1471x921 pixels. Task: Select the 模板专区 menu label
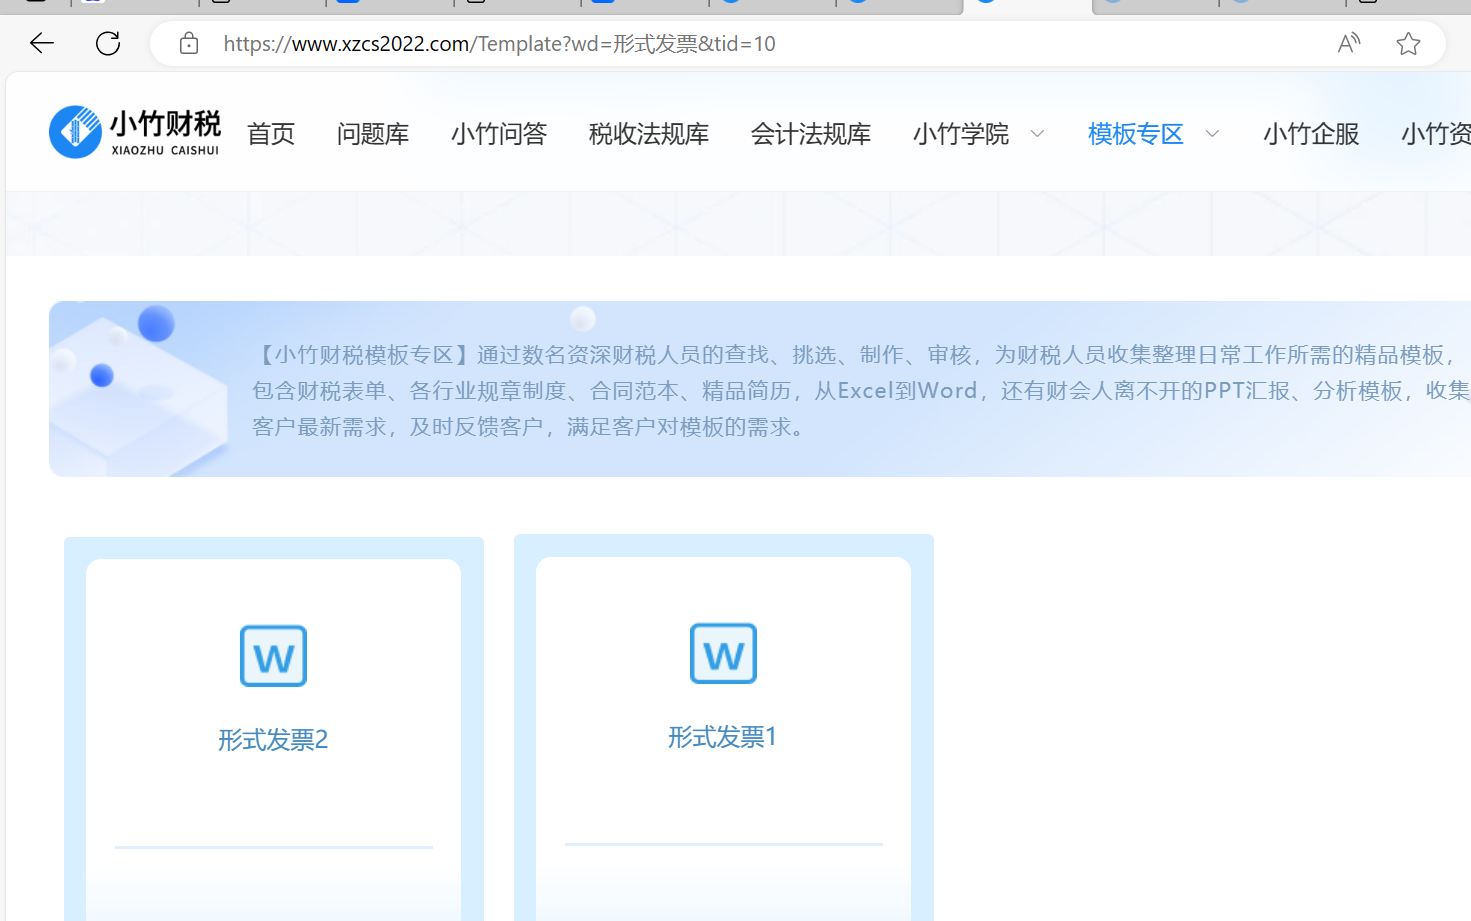[x=1136, y=134]
